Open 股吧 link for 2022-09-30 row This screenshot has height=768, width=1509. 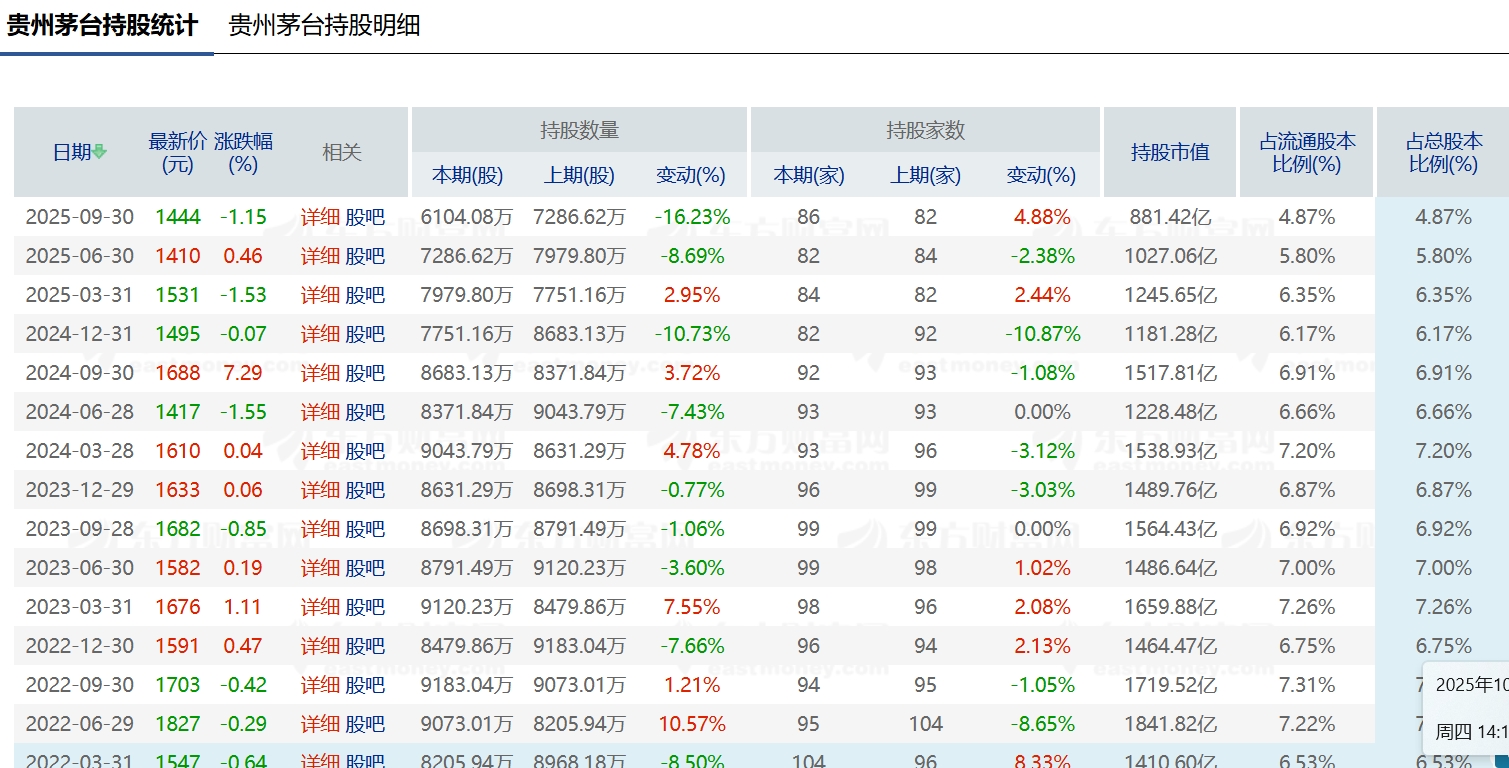(x=365, y=685)
